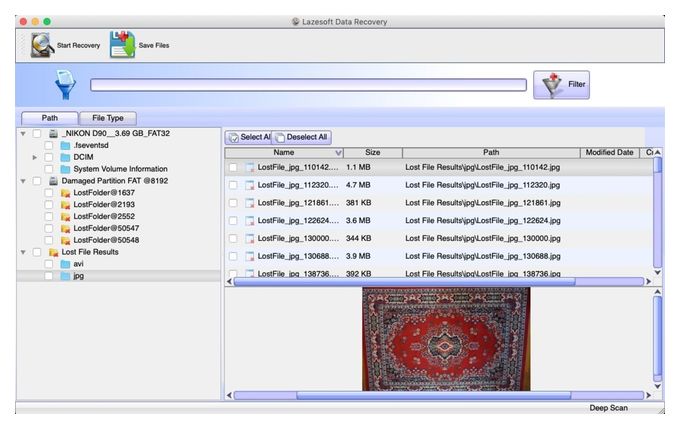Click the LostFolder@2552 folder icon

65,216
